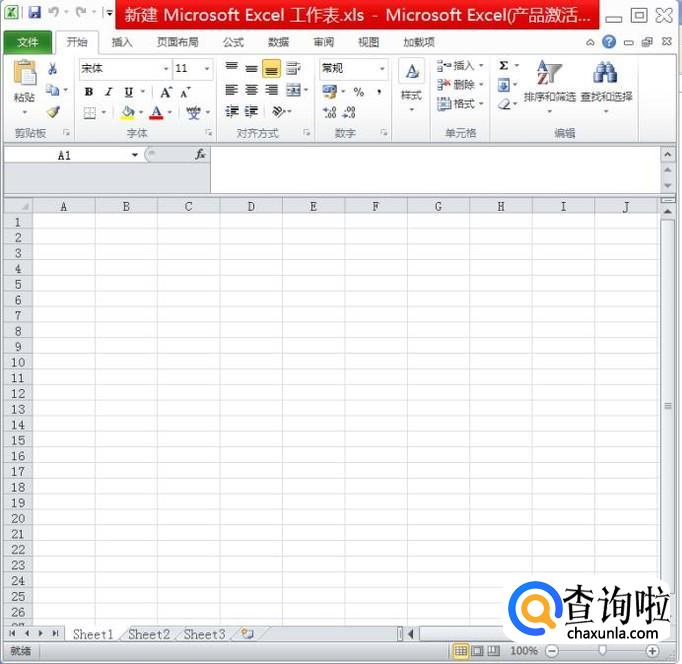The image size is (682, 664).
Task: Switch to Formulas (公式) tab
Action: 234,42
